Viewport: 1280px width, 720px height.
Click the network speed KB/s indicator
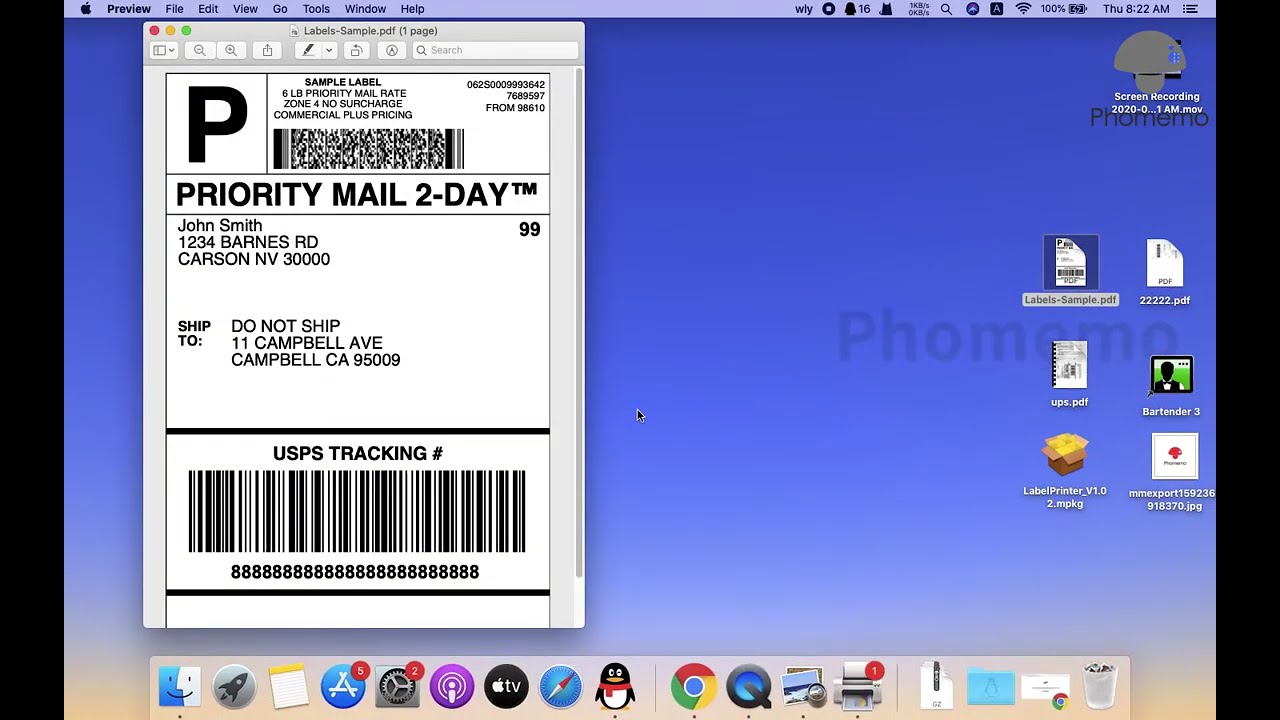[x=919, y=9]
